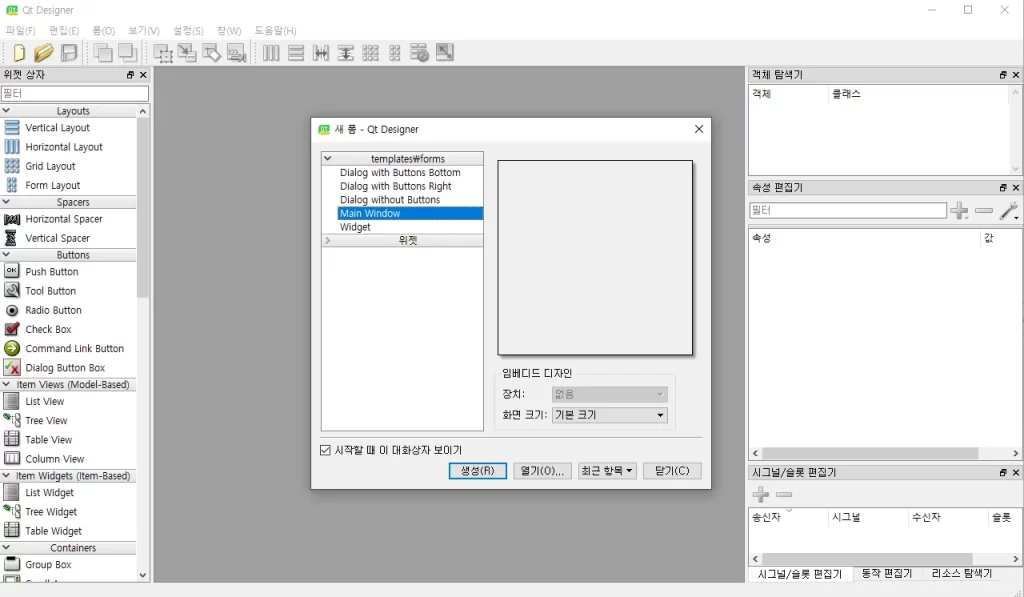This screenshot has width=1024, height=597.
Task: Click the 닫기(C) button
Action: pyautogui.click(x=672, y=471)
